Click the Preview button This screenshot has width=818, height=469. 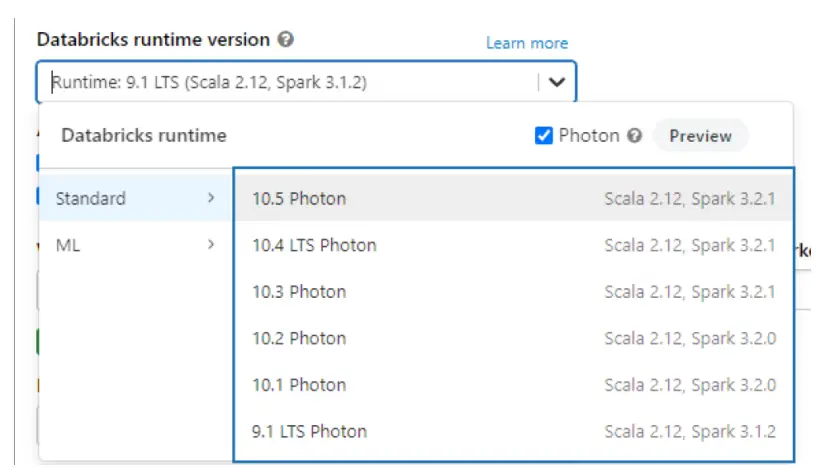[x=700, y=136]
